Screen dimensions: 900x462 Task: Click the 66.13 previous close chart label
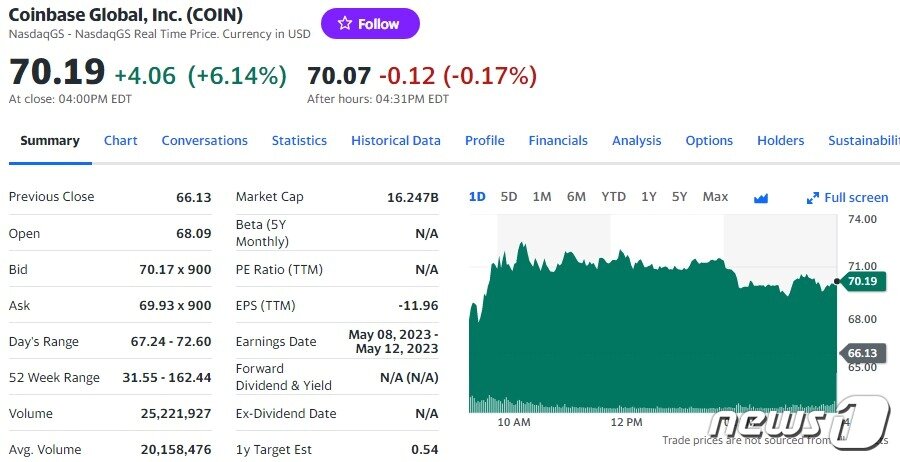pos(862,353)
